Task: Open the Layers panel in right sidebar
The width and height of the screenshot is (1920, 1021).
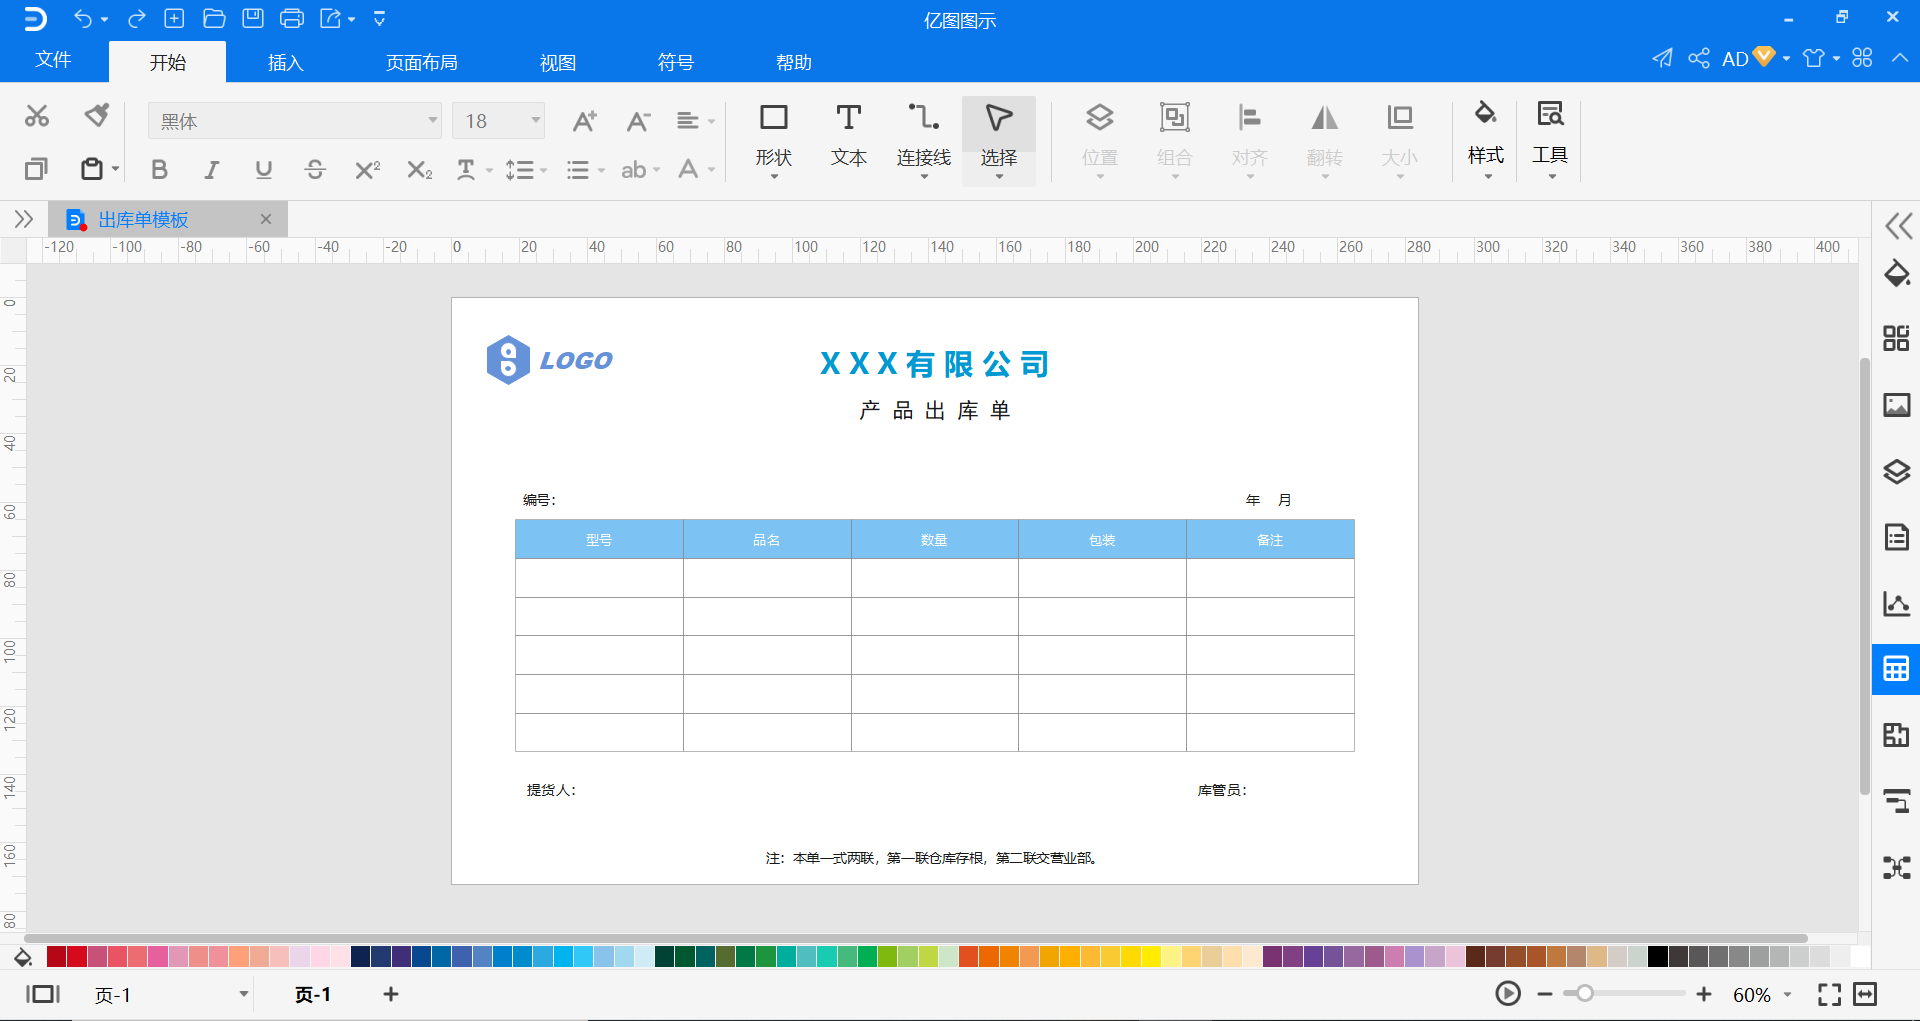Action: coord(1896,471)
